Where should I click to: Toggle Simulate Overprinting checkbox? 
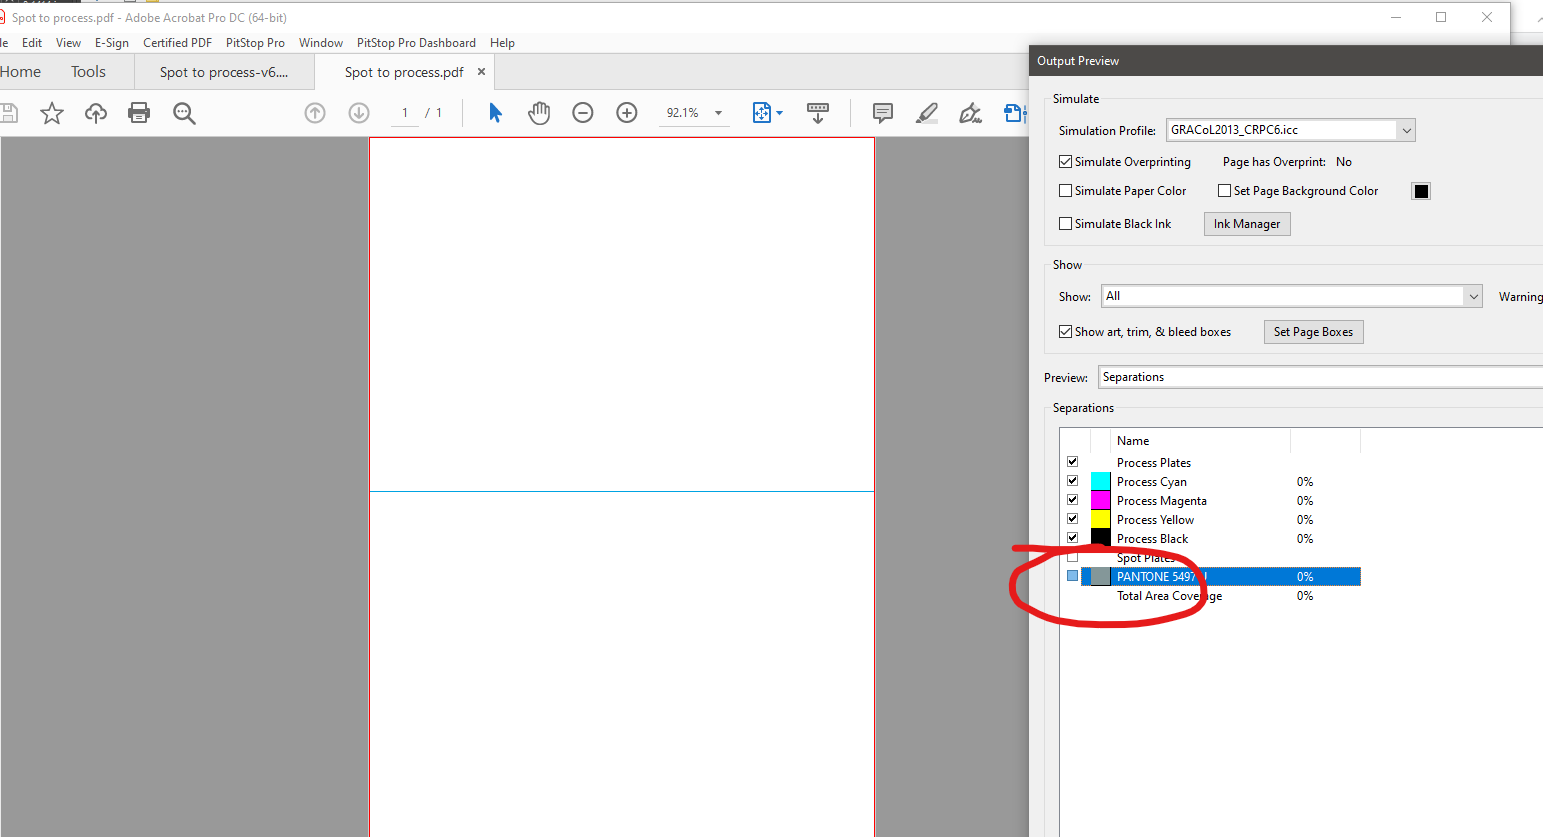tap(1066, 162)
